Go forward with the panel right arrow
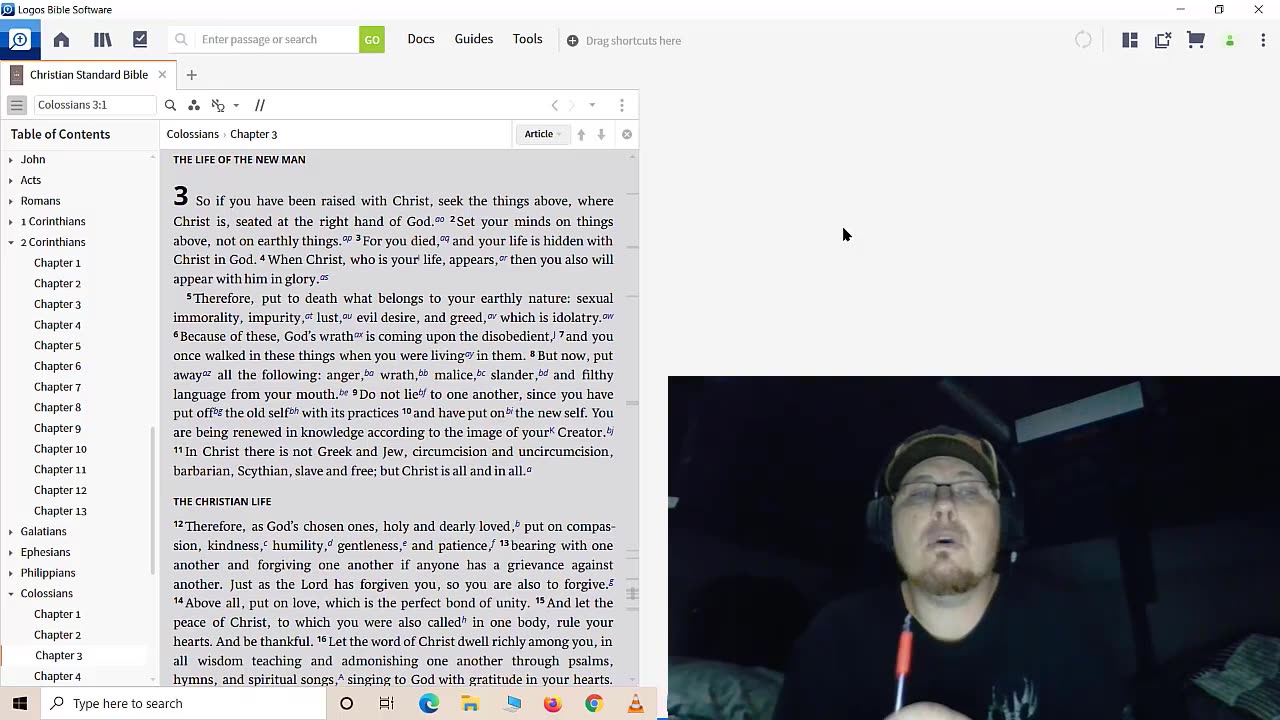 [x=572, y=105]
